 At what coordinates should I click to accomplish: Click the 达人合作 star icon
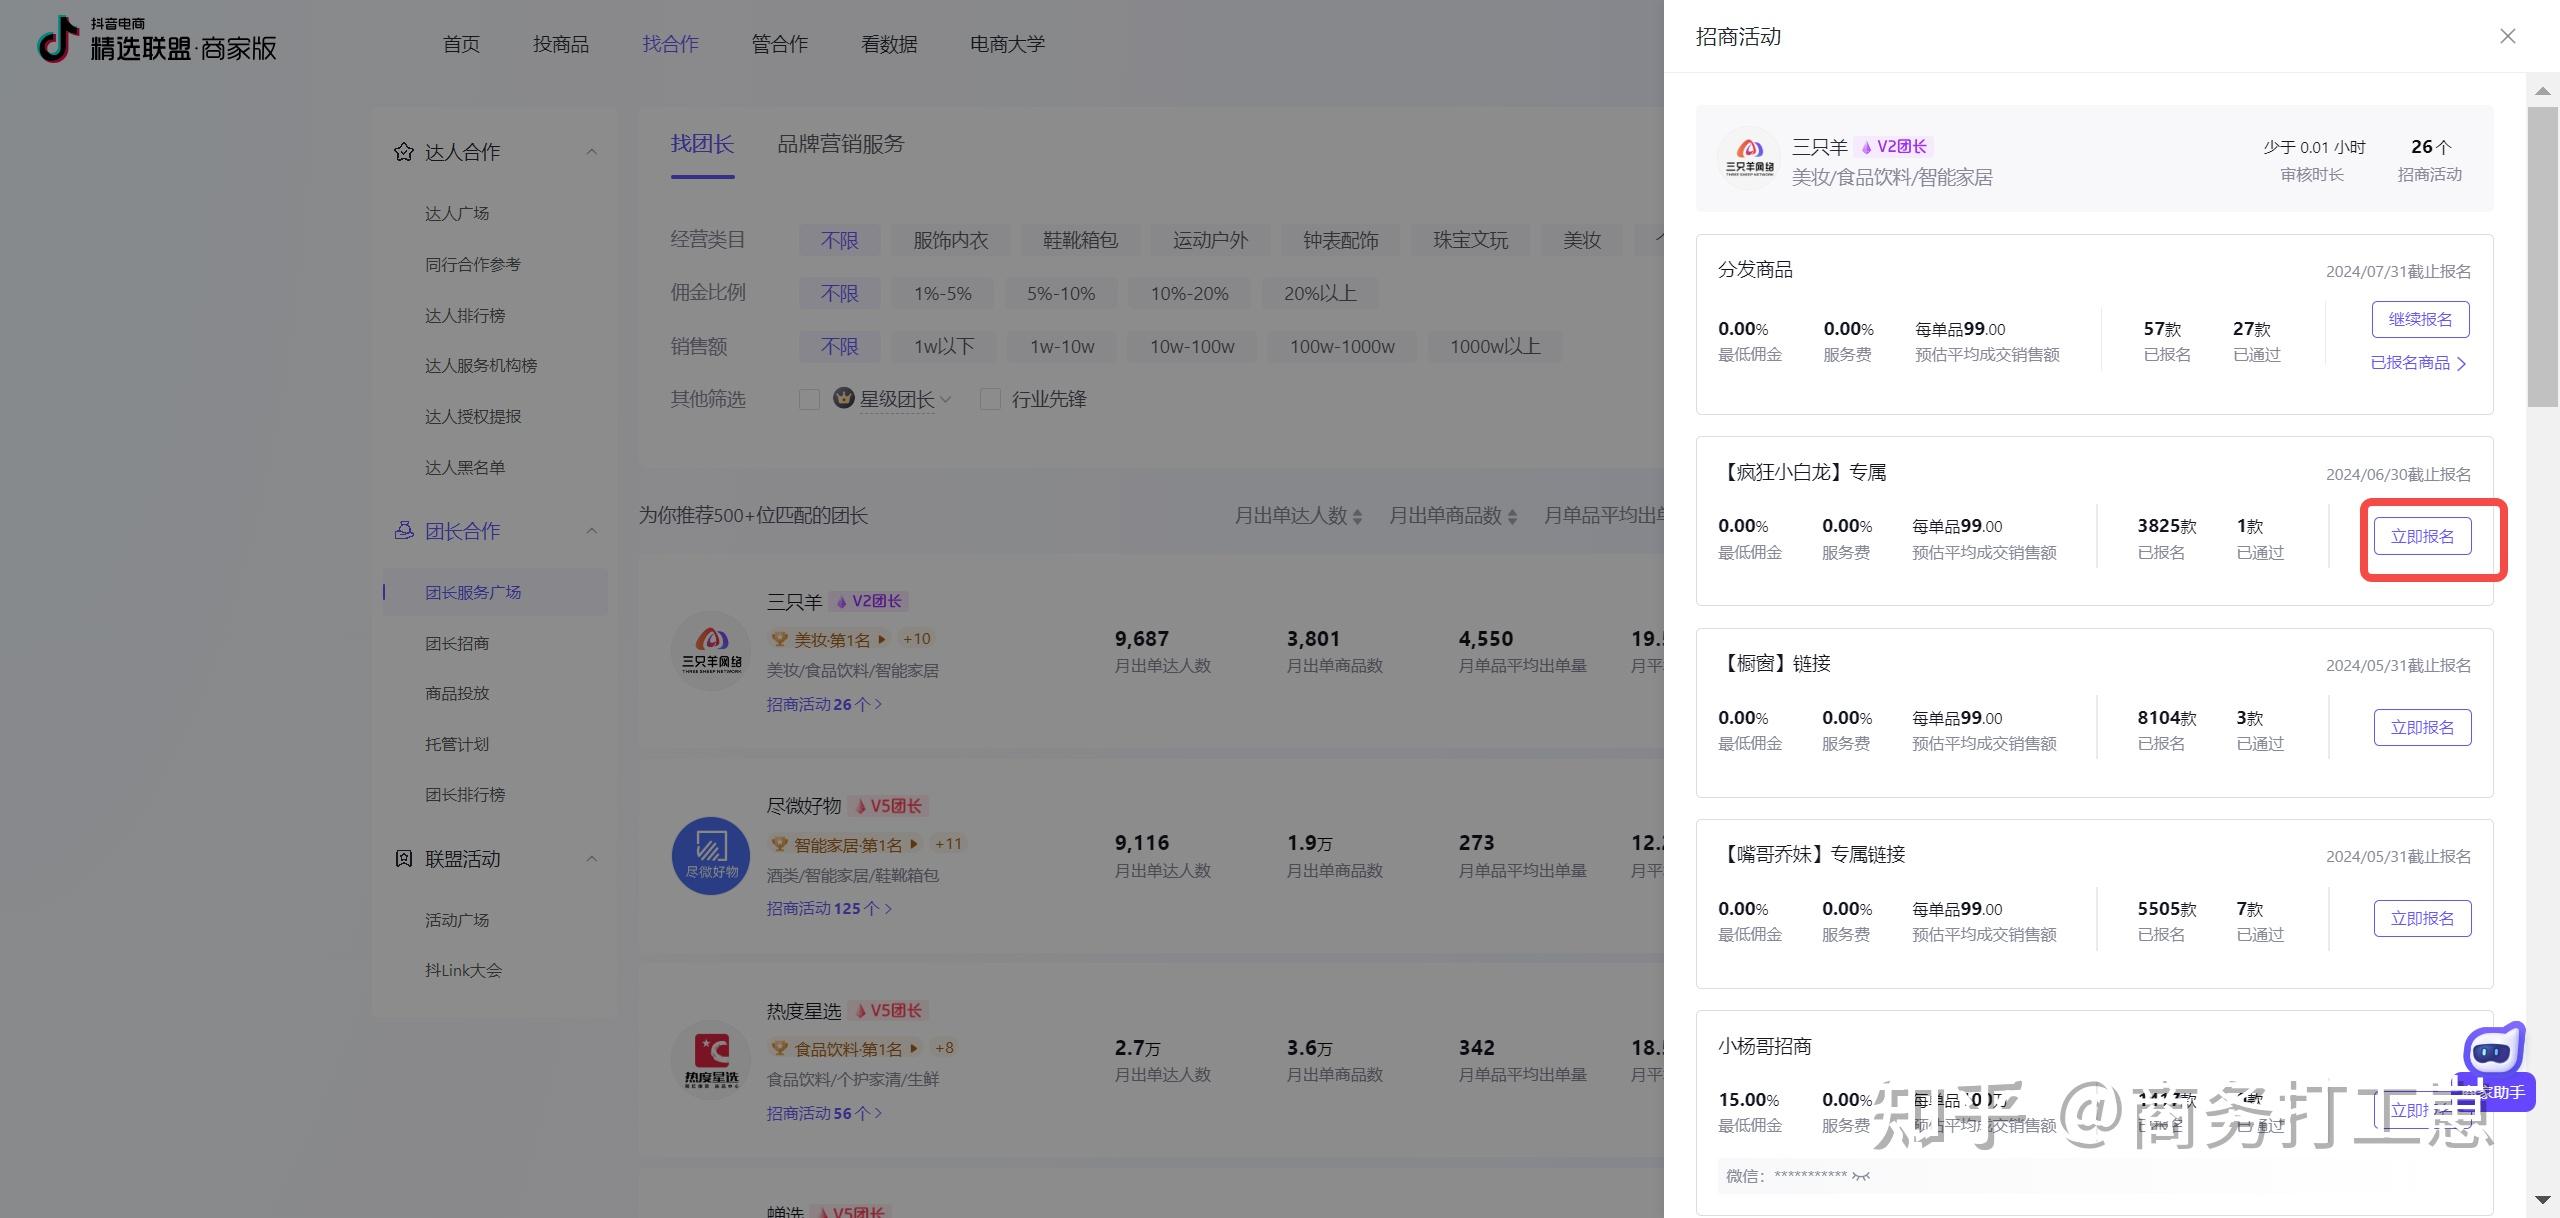pos(403,152)
